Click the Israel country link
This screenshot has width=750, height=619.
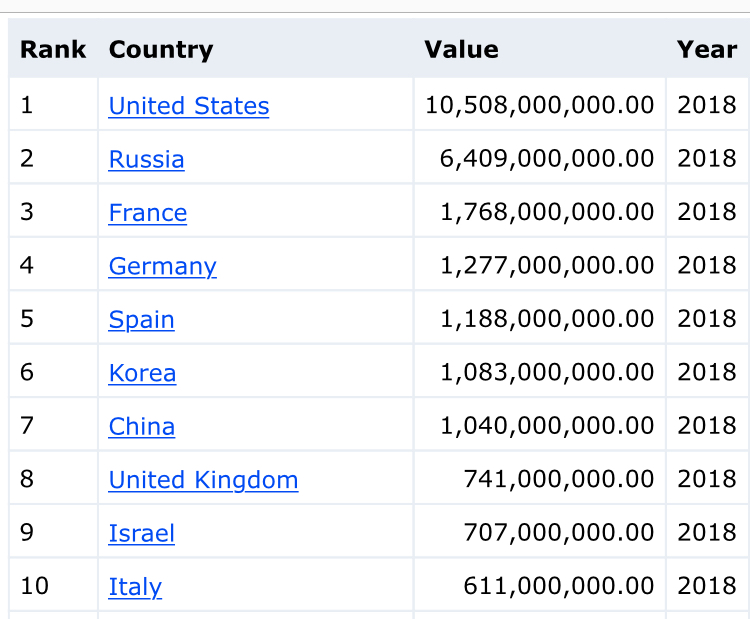point(142,534)
